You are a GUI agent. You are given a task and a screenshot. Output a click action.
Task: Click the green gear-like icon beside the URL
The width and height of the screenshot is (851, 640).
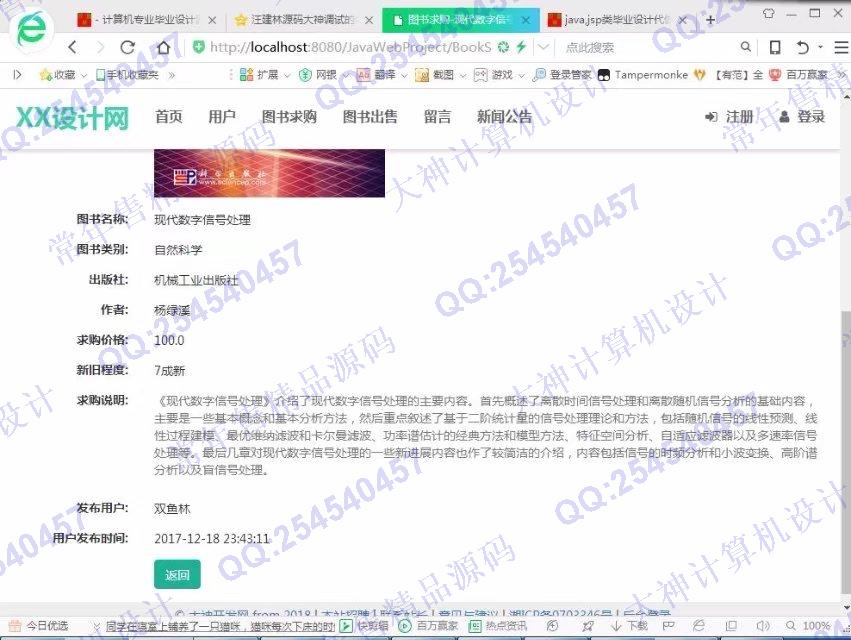point(504,47)
